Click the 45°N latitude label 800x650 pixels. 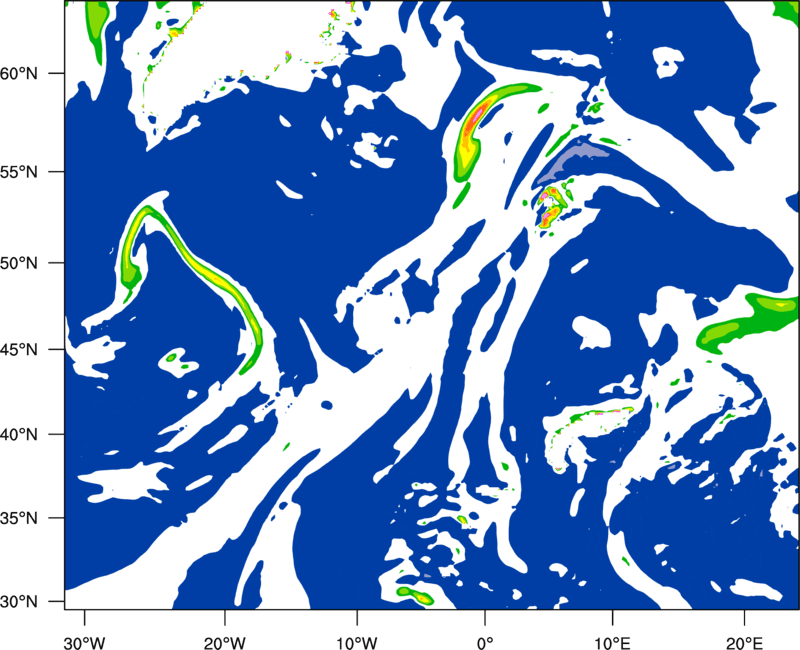(19, 350)
